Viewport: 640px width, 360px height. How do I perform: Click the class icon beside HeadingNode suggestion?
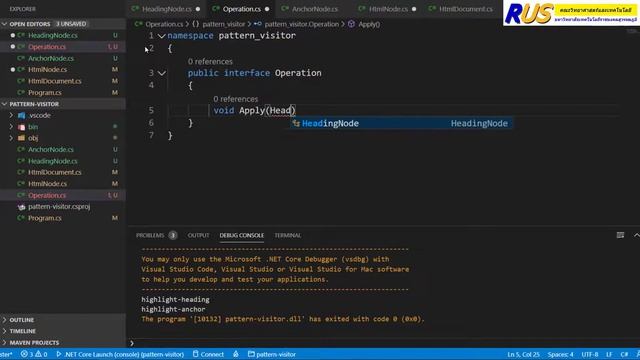point(296,123)
